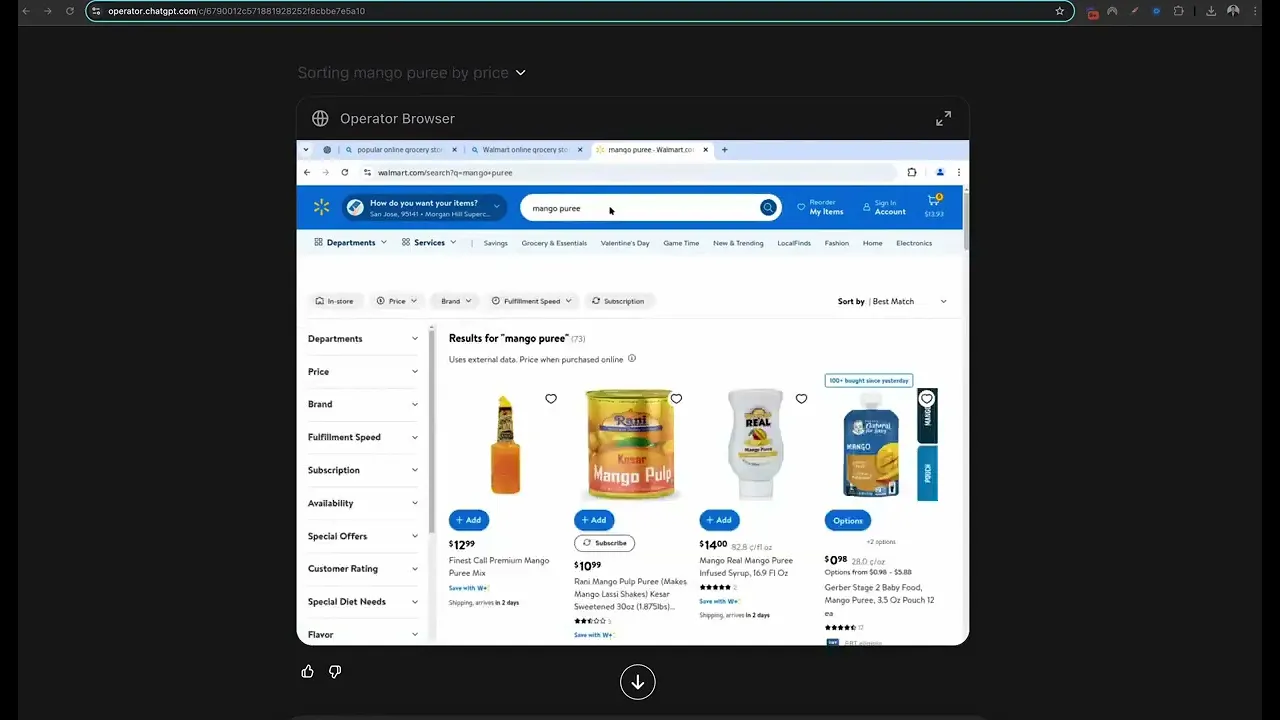
Task: Add Rani Mango Pulp Puree to cart
Action: tap(594, 520)
